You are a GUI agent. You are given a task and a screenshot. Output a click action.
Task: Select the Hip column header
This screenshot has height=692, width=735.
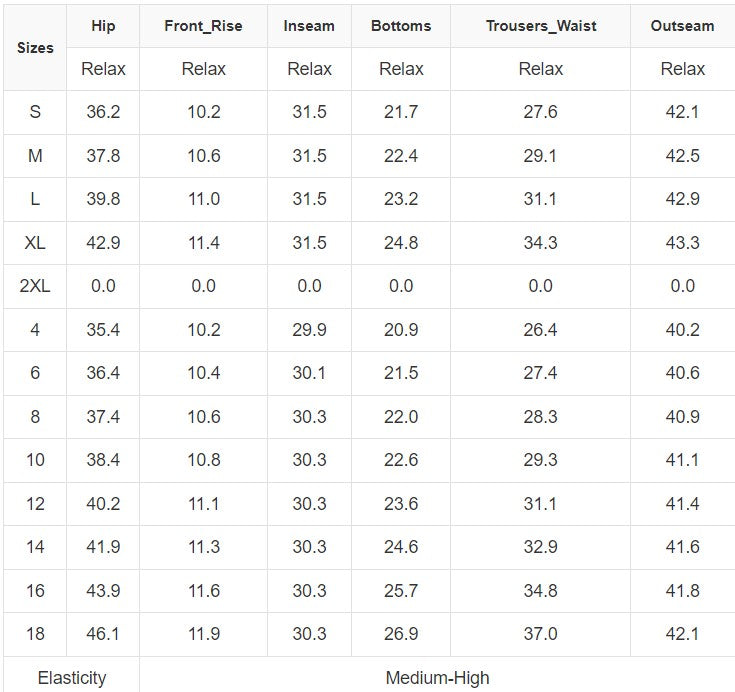coord(103,26)
